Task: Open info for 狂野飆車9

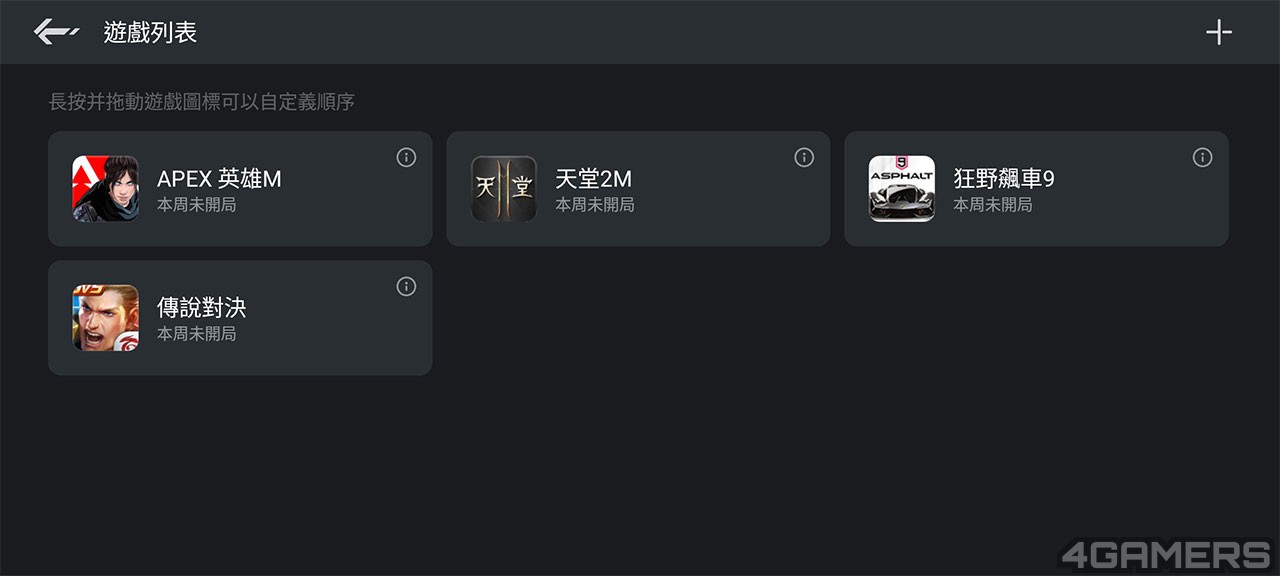Action: click(x=1202, y=157)
